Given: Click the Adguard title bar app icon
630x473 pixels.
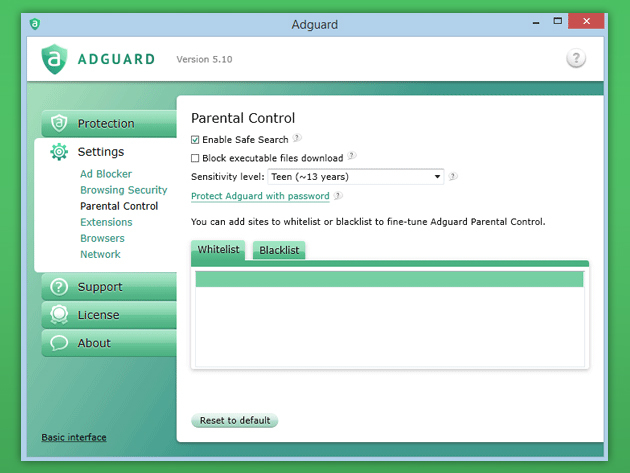Looking at the screenshot, I should coord(35,24).
